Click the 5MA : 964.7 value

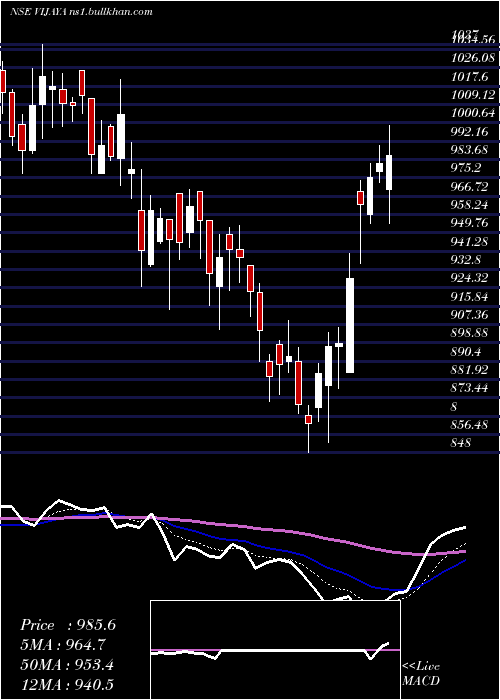[x=63, y=645]
